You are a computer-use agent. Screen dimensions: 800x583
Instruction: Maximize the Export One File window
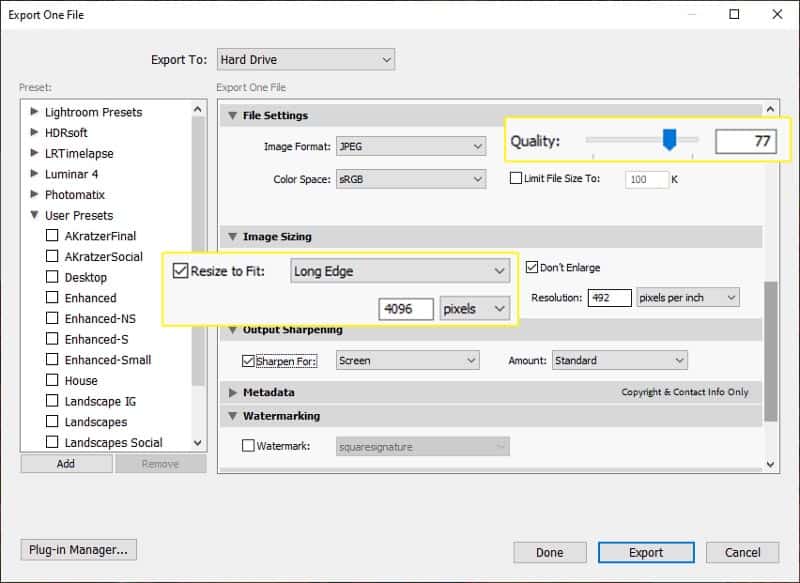pyautogui.click(x=734, y=14)
